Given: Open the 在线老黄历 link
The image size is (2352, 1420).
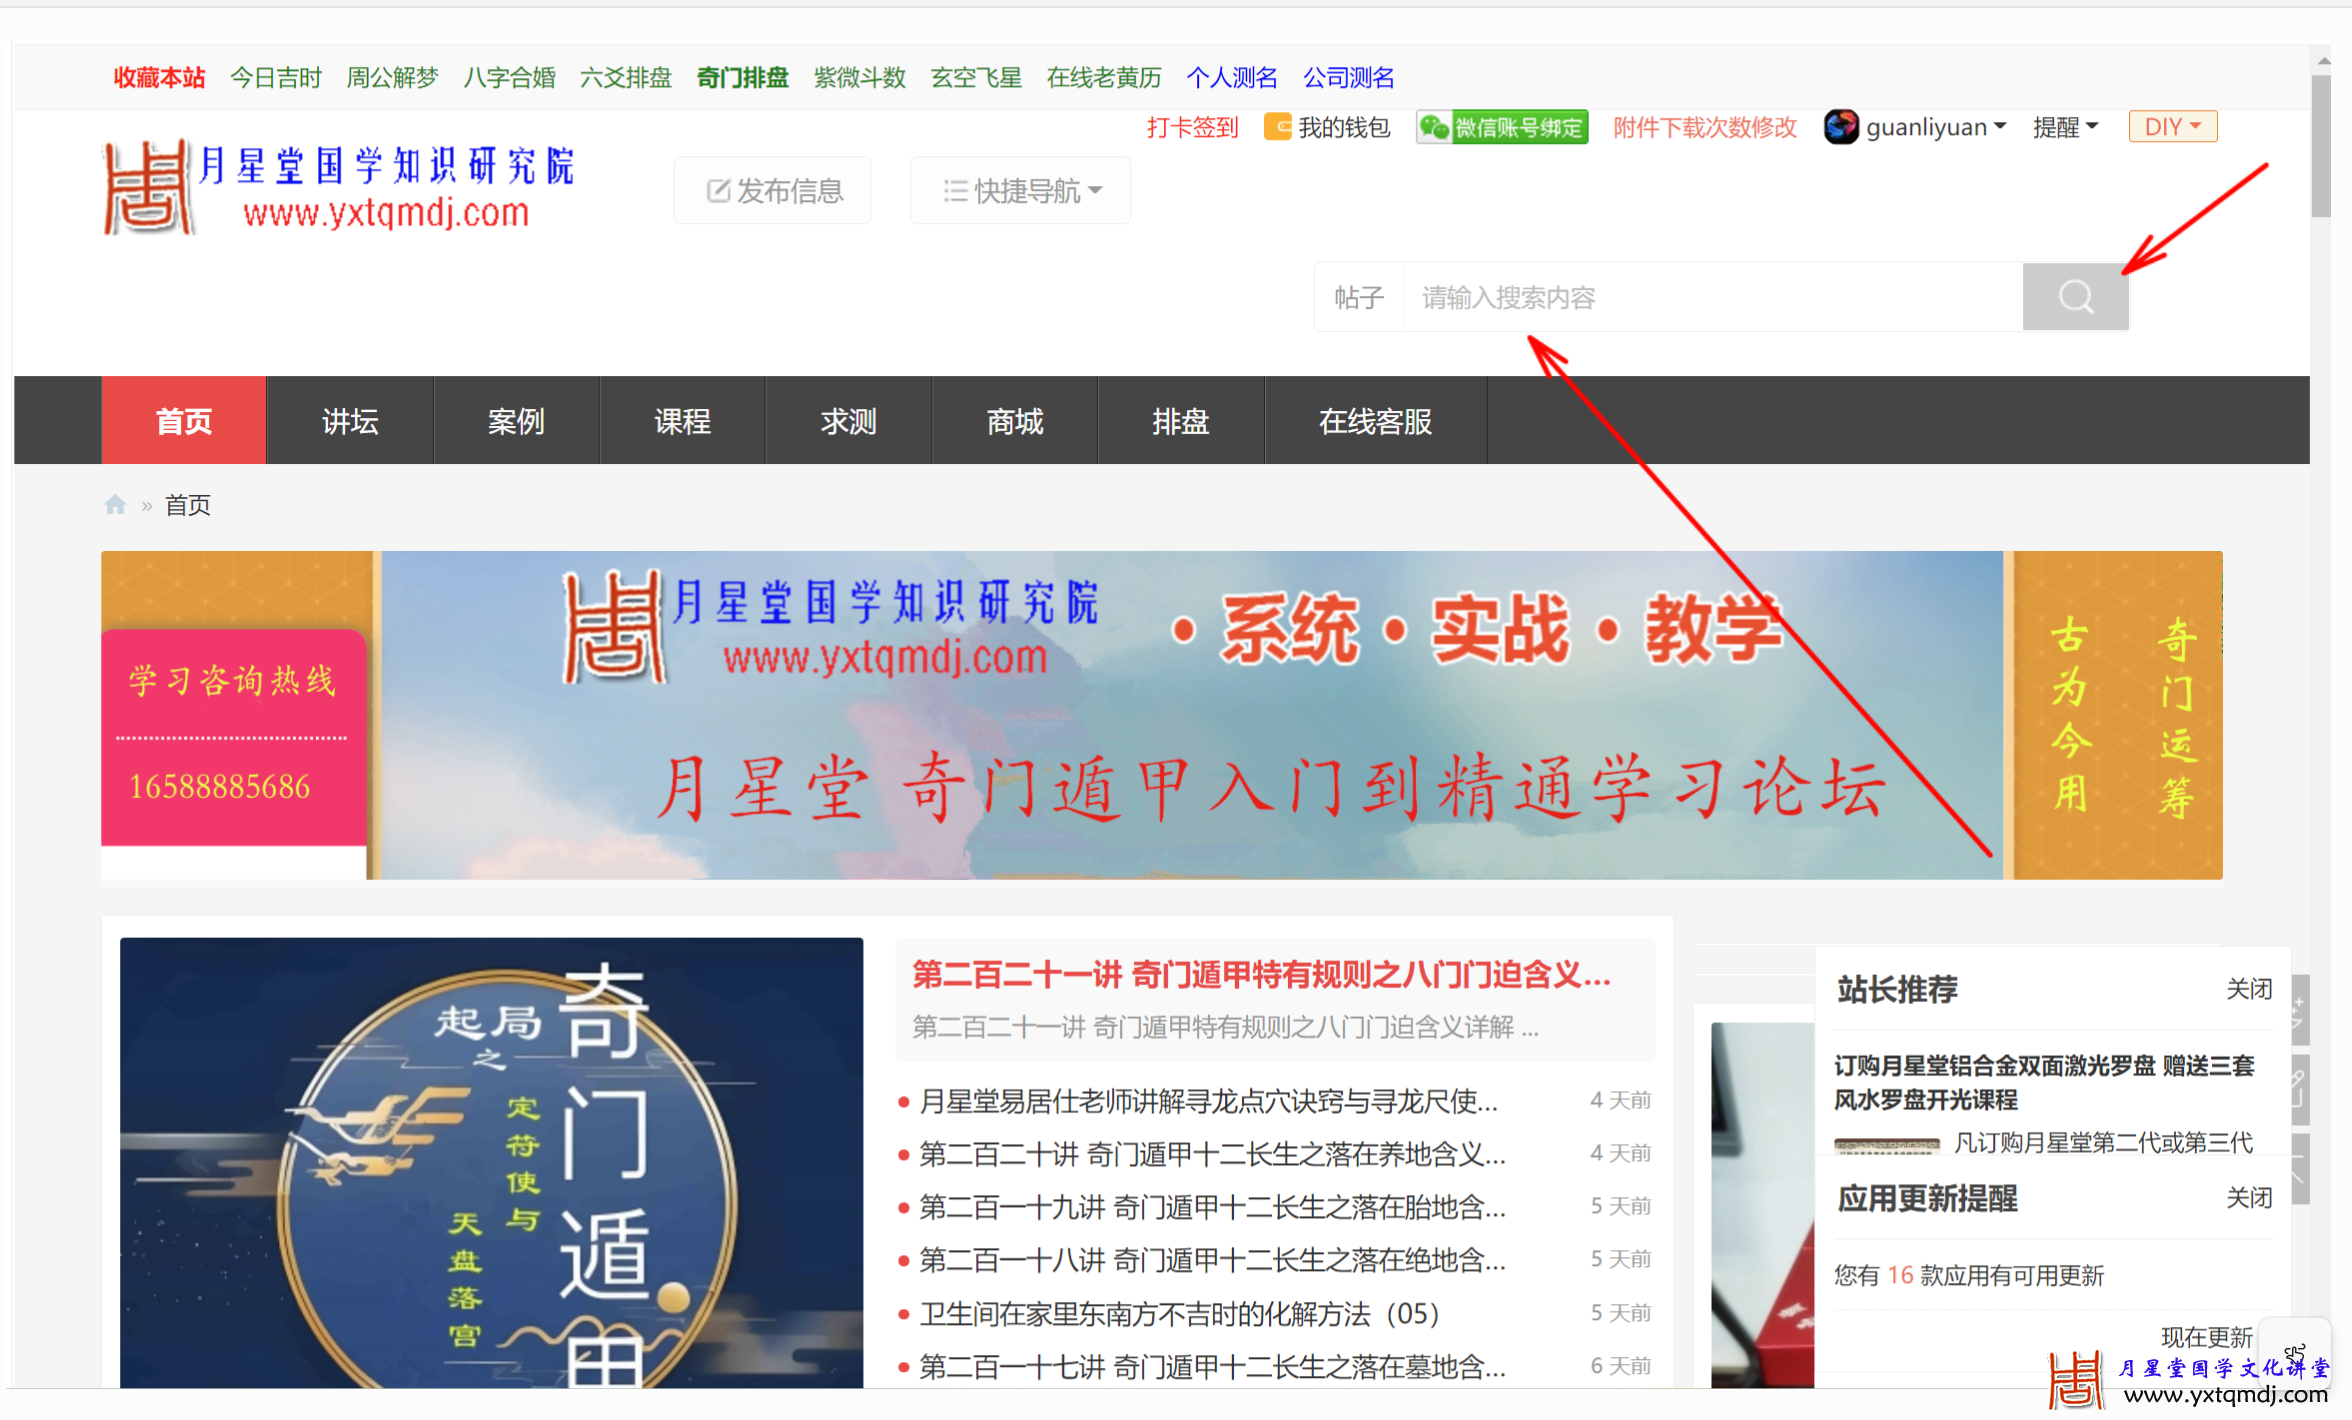Looking at the screenshot, I should (1104, 78).
